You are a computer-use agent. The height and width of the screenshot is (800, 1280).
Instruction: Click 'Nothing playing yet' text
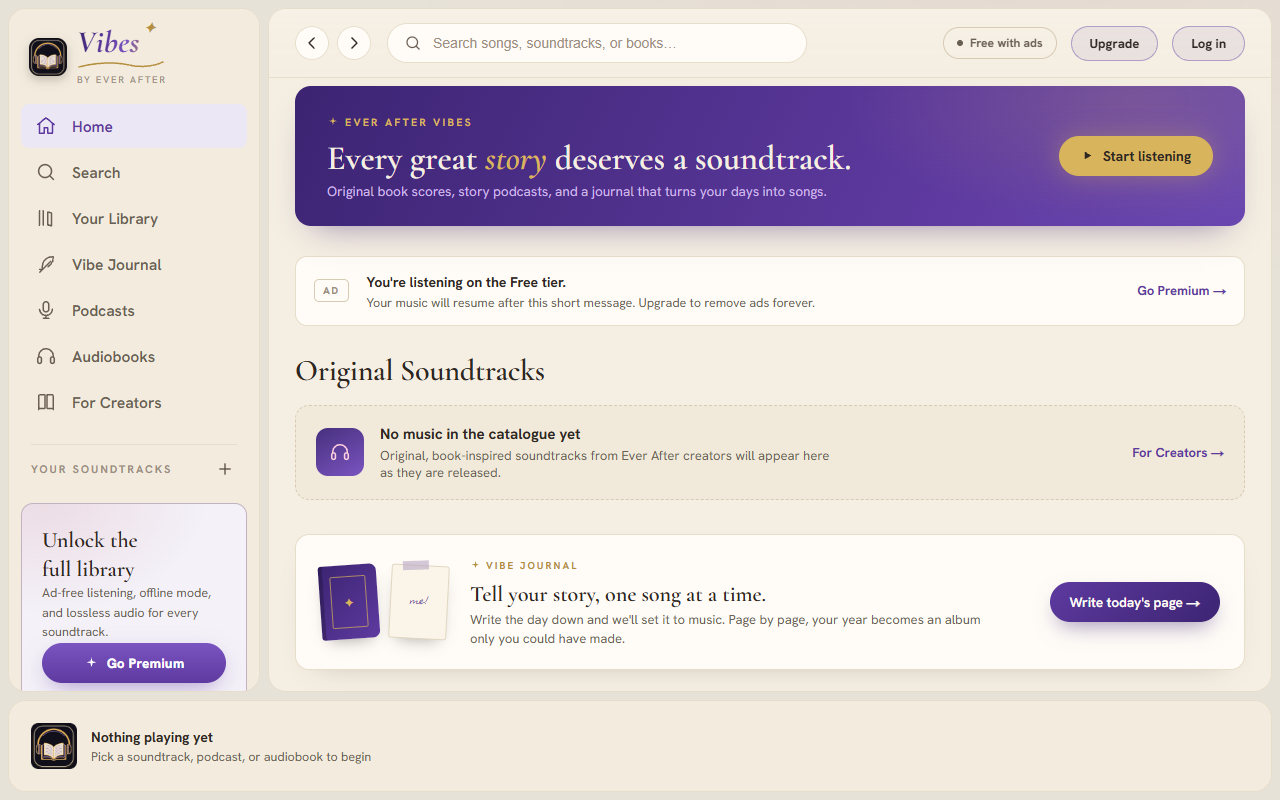[x=152, y=737]
